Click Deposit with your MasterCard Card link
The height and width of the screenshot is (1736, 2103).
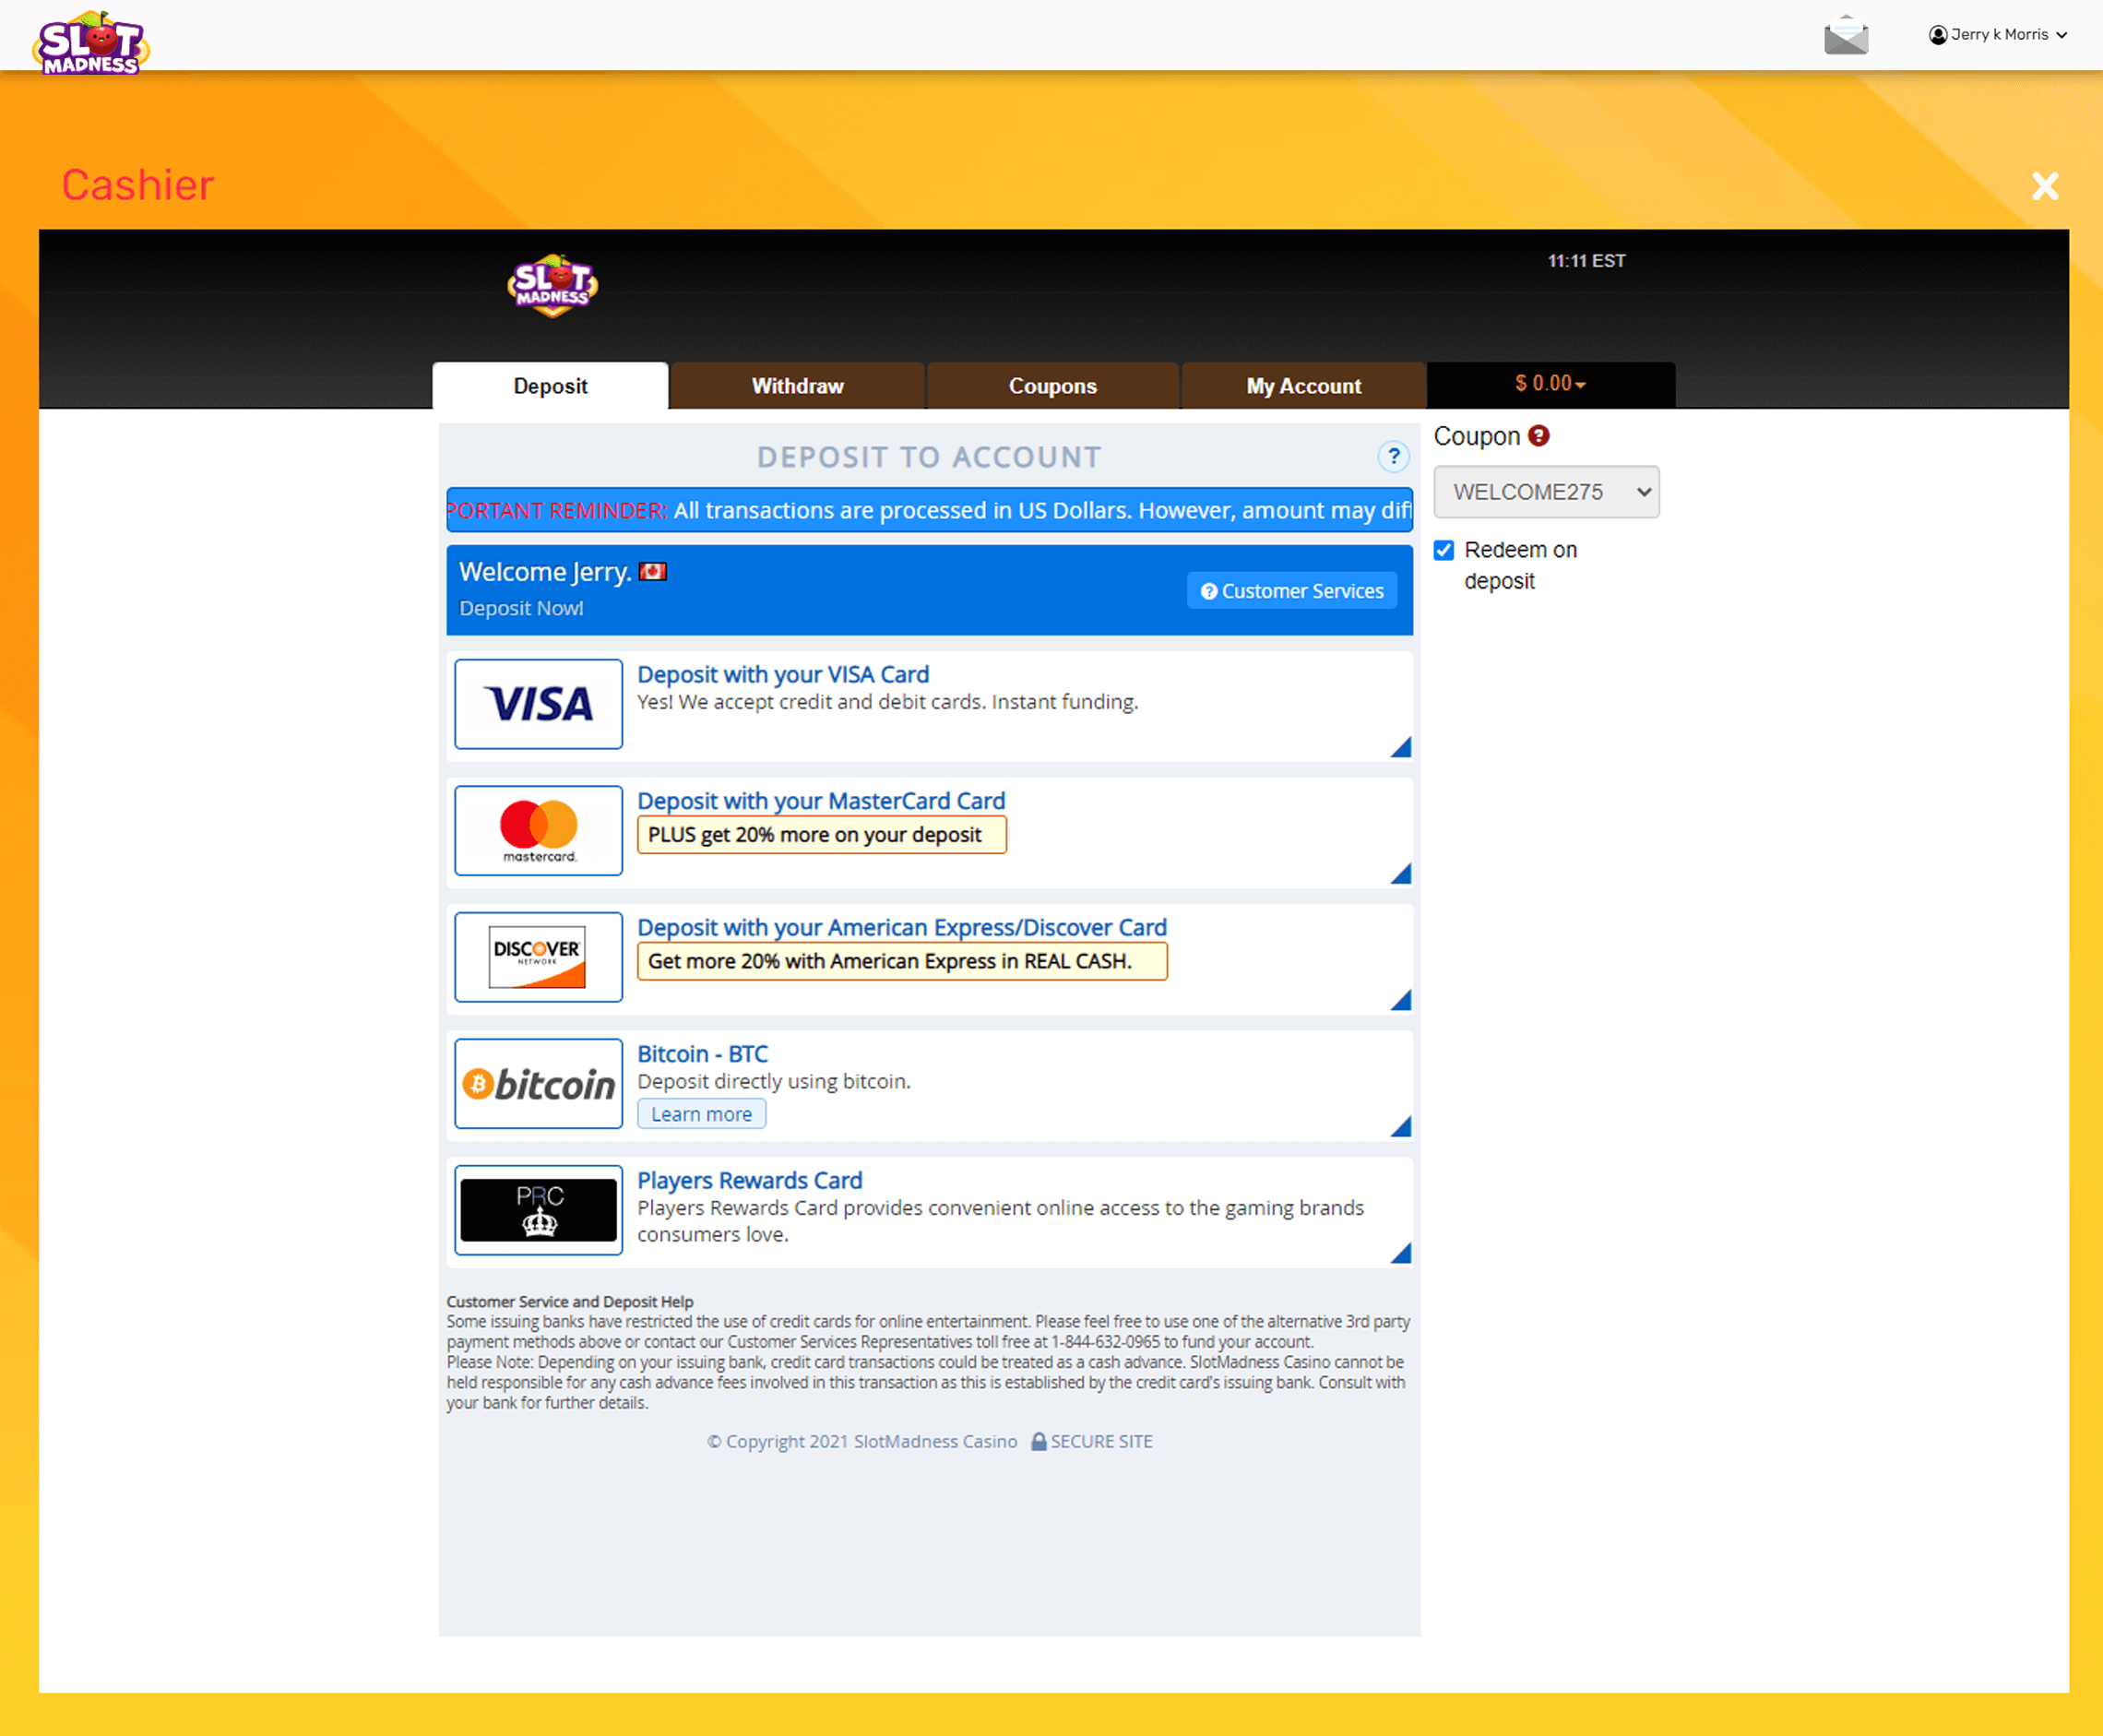click(x=821, y=801)
